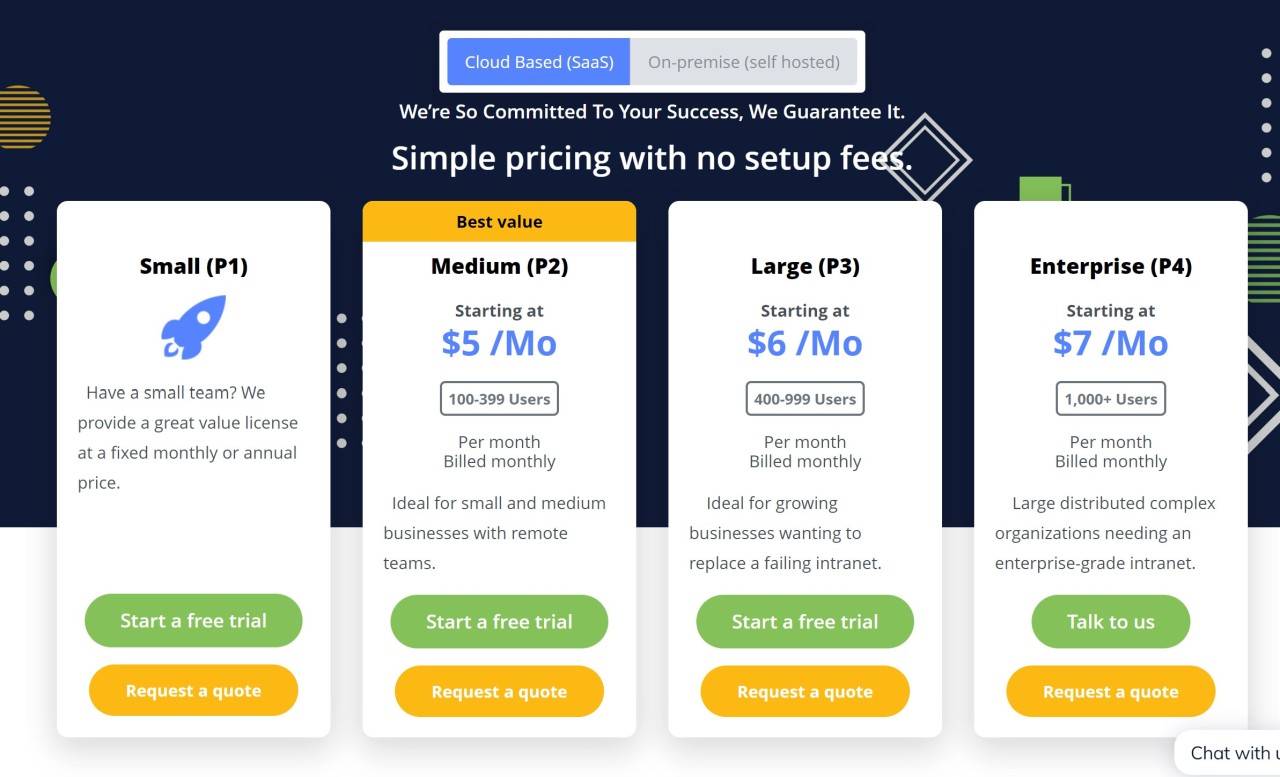The width and height of the screenshot is (1280, 777).
Task: Start a free trial for the Small plan
Action: (192, 621)
